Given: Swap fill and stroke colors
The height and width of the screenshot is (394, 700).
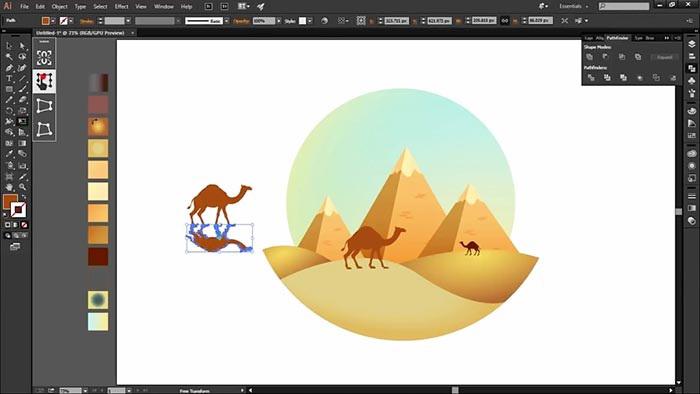Looking at the screenshot, I should (x=23, y=196).
